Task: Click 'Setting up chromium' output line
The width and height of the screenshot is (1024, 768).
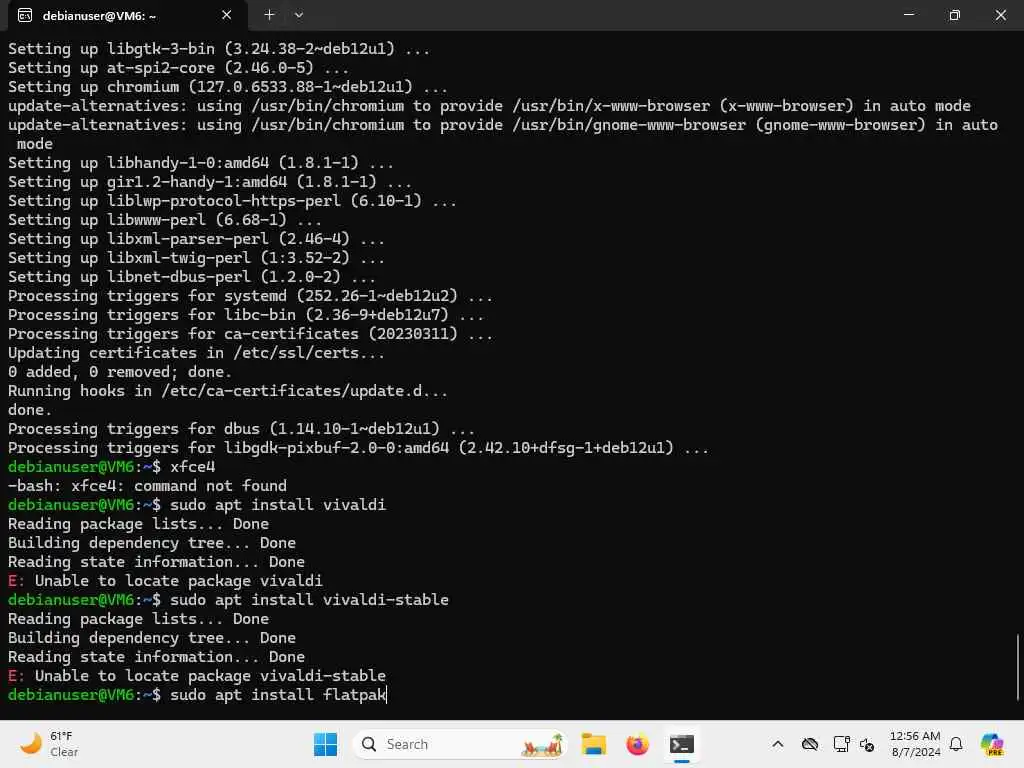Action: [x=227, y=87]
